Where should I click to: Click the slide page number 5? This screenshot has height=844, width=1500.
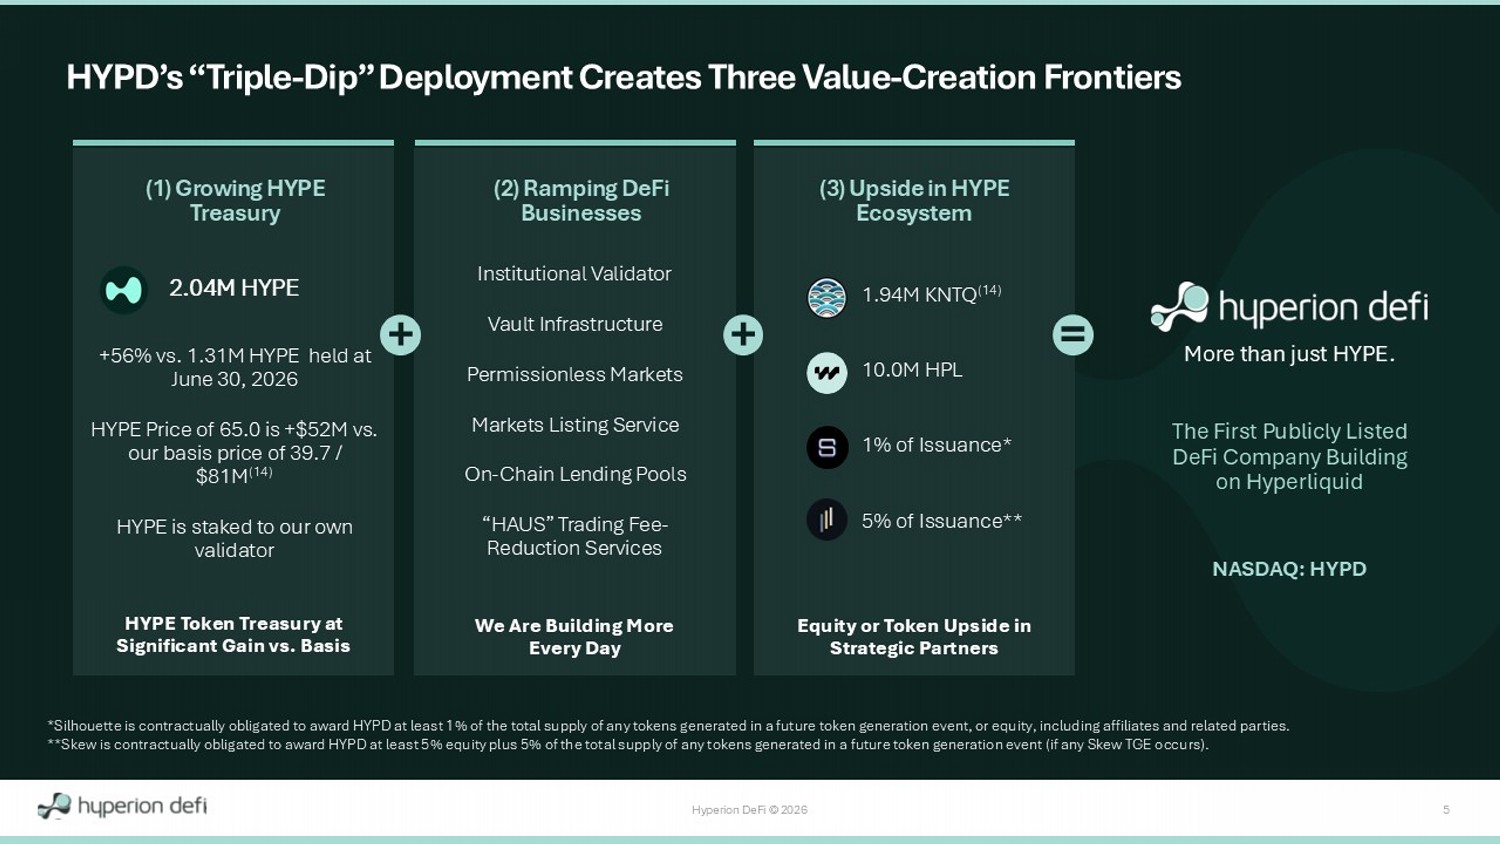tap(1446, 810)
